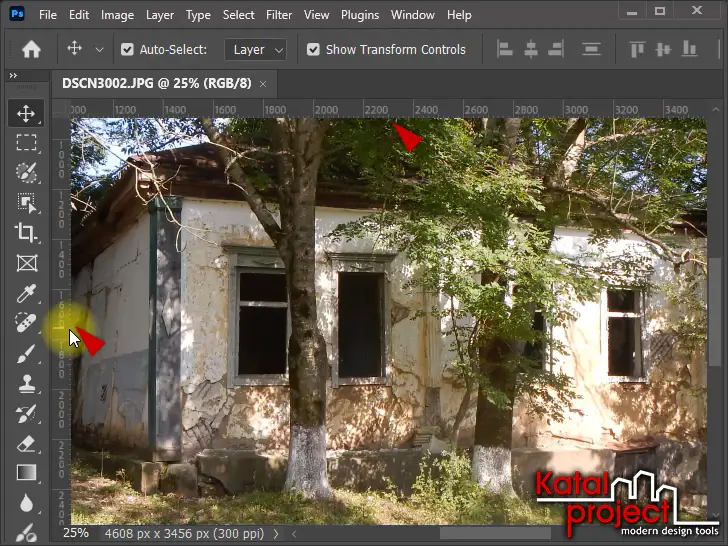728x546 pixels.
Task: Align bottom edges of layers
Action: pyautogui.click(x=689, y=49)
